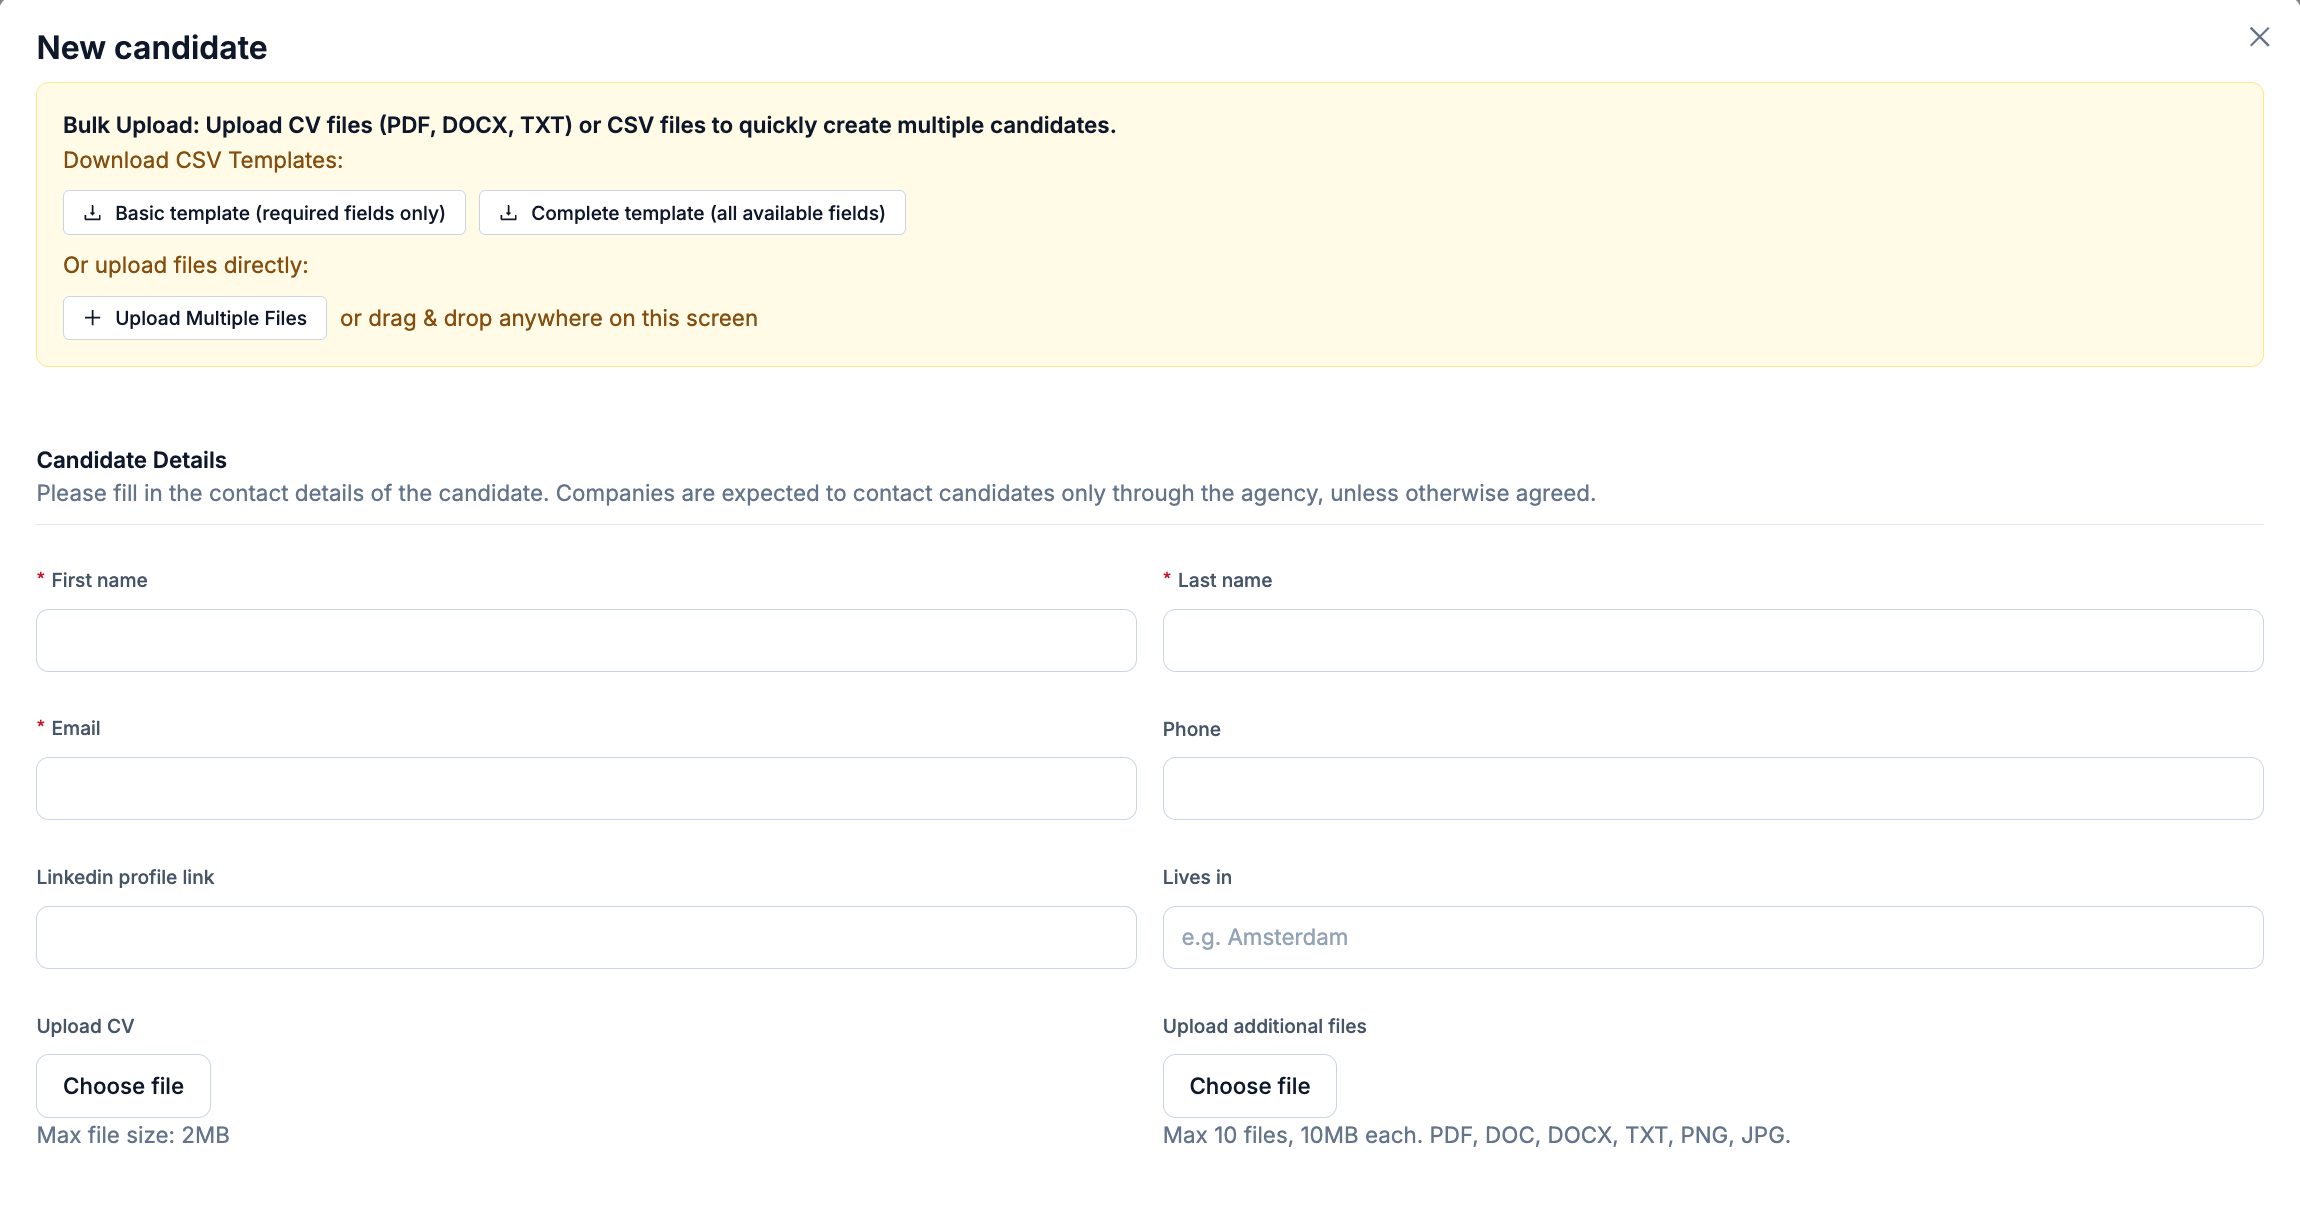Click the First name field label

(99, 580)
